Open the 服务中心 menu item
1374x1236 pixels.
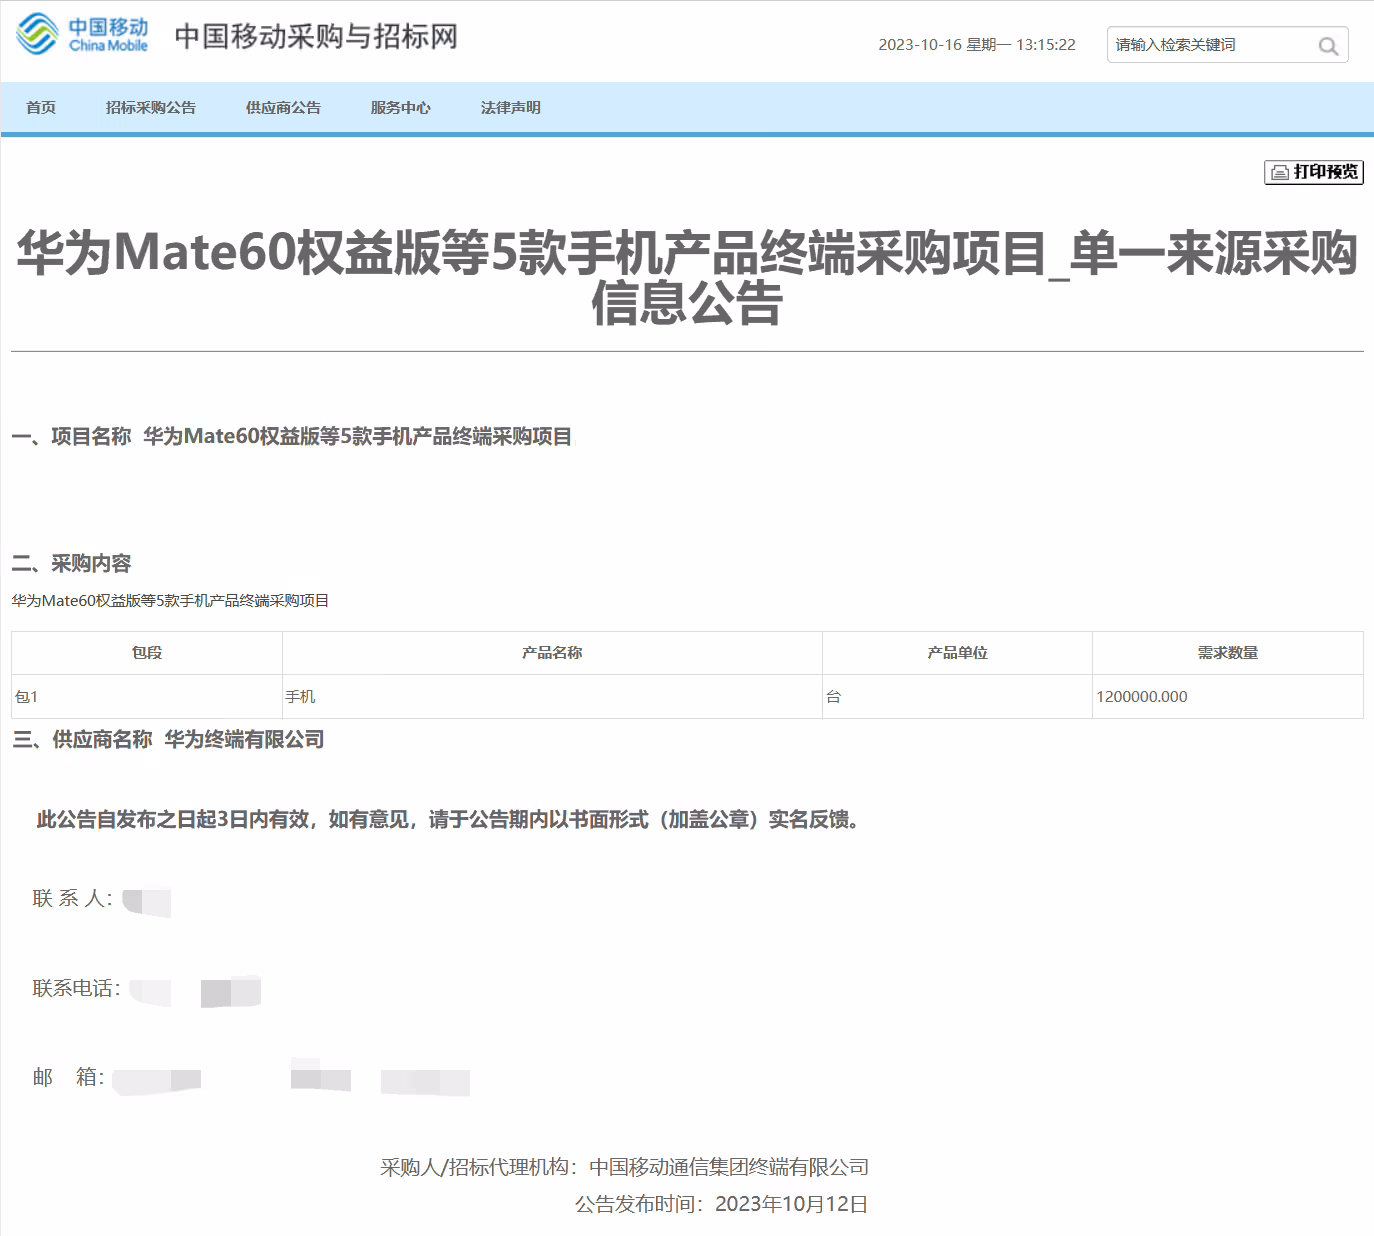coord(399,107)
